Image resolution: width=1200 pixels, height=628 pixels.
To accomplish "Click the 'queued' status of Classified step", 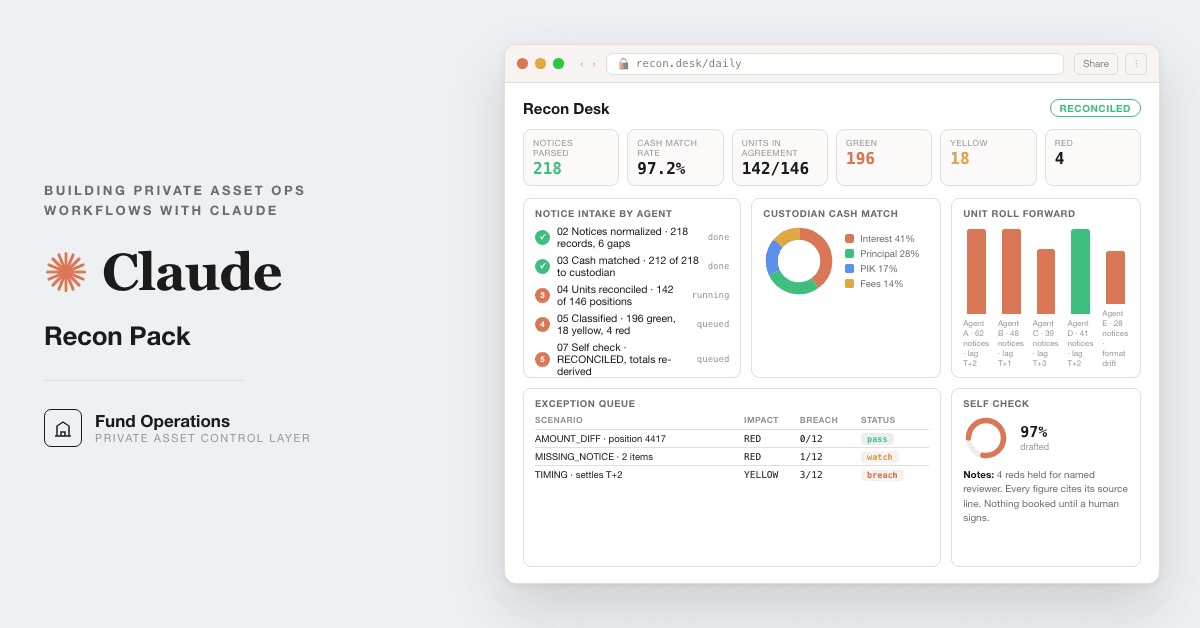I will point(713,324).
